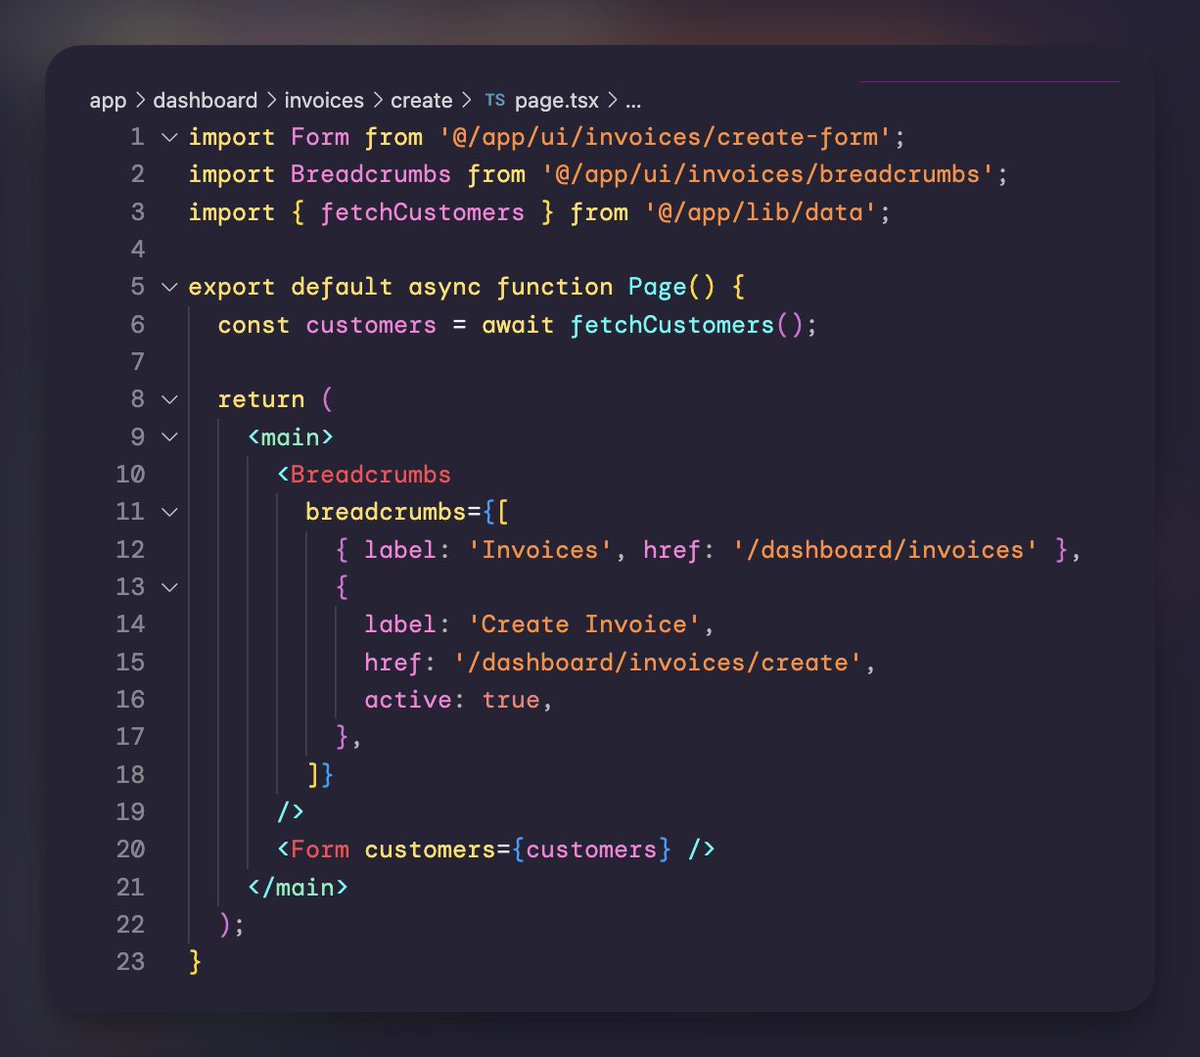Open the 'invoices' breadcrumb item
Image resolution: width=1200 pixels, height=1057 pixels.
[323, 100]
